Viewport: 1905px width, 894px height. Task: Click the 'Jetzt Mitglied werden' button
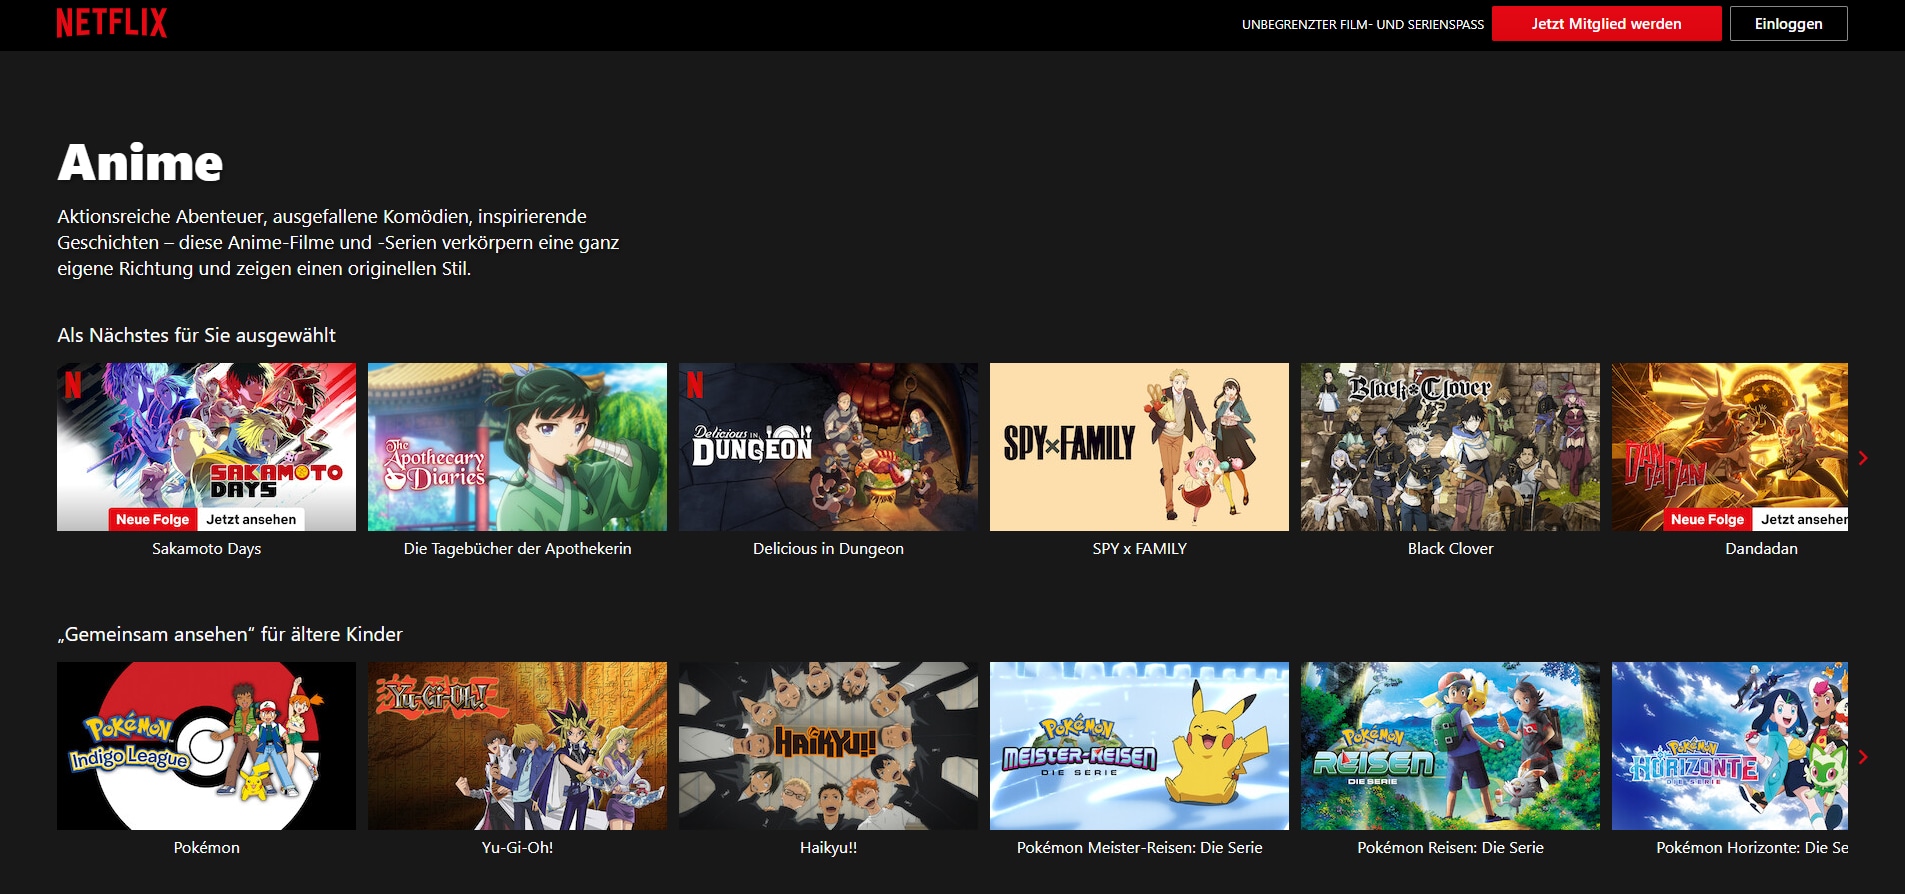pyautogui.click(x=1606, y=24)
